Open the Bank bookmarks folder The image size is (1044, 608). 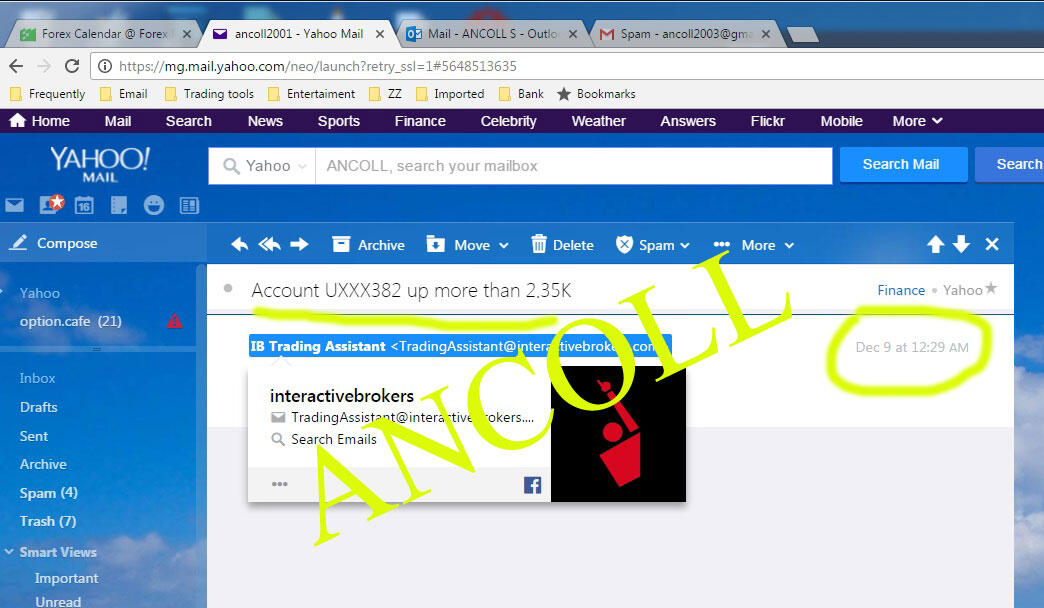click(x=522, y=94)
